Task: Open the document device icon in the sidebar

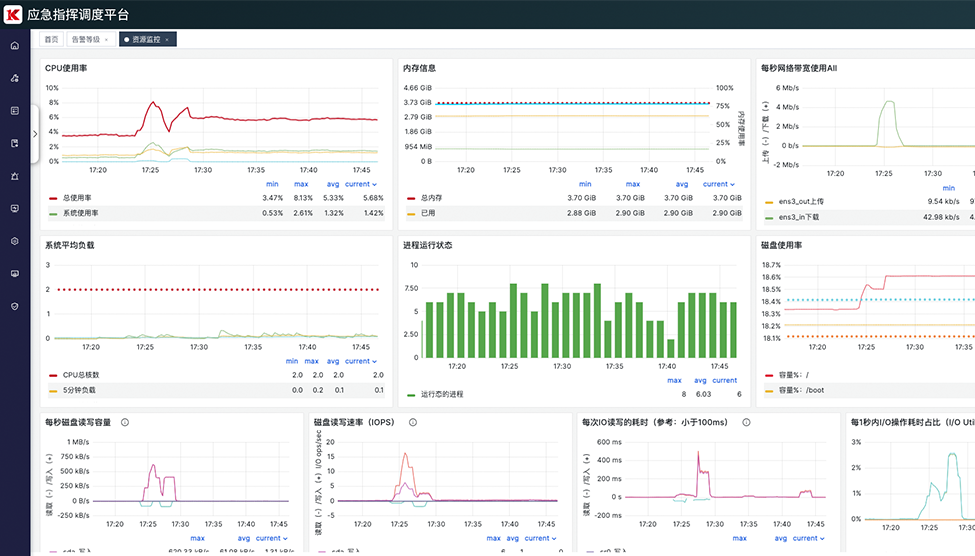Action: (x=15, y=143)
